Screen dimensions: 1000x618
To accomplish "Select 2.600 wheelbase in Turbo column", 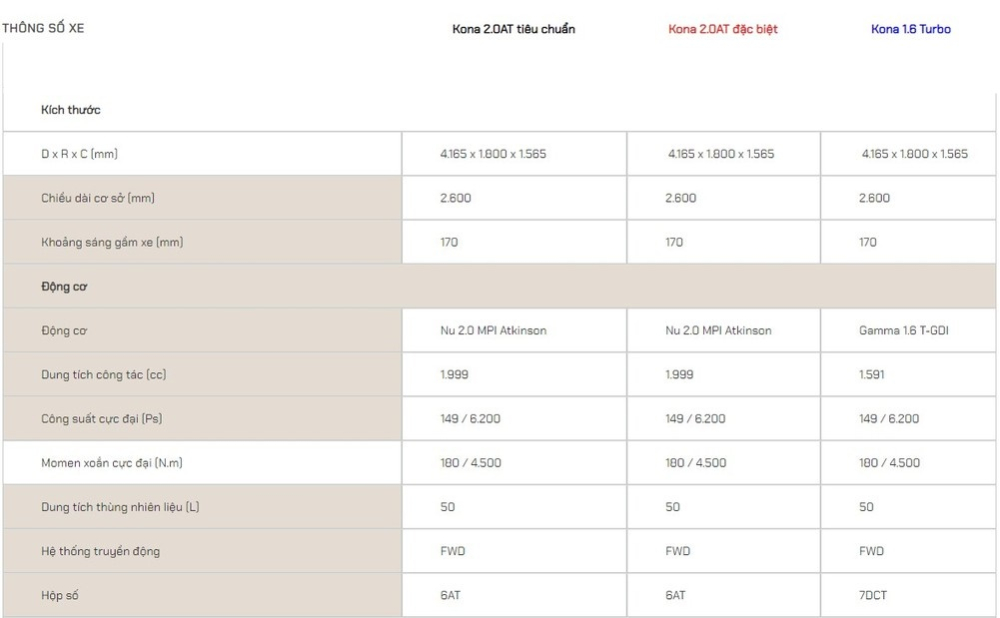I will (x=874, y=198).
